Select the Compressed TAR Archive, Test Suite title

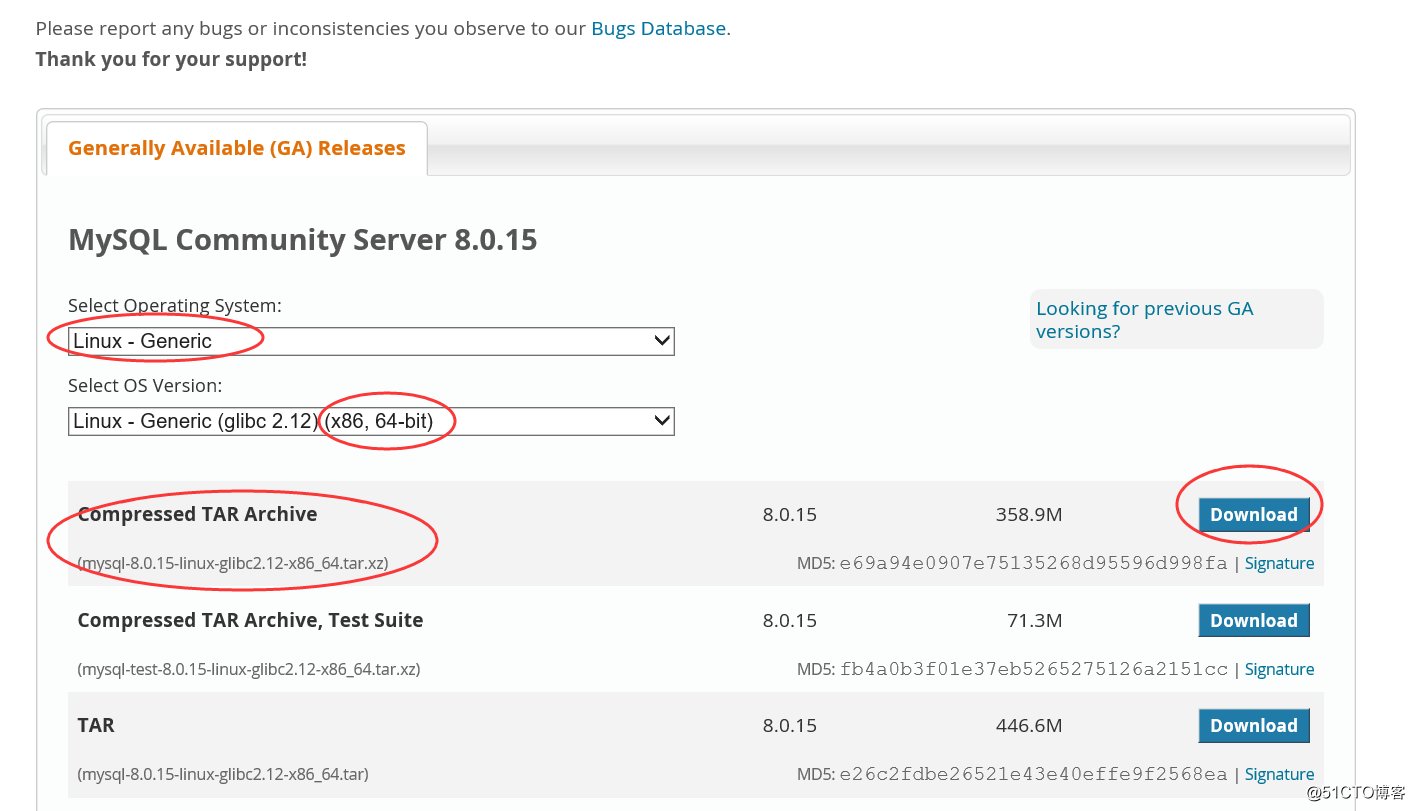(x=250, y=620)
